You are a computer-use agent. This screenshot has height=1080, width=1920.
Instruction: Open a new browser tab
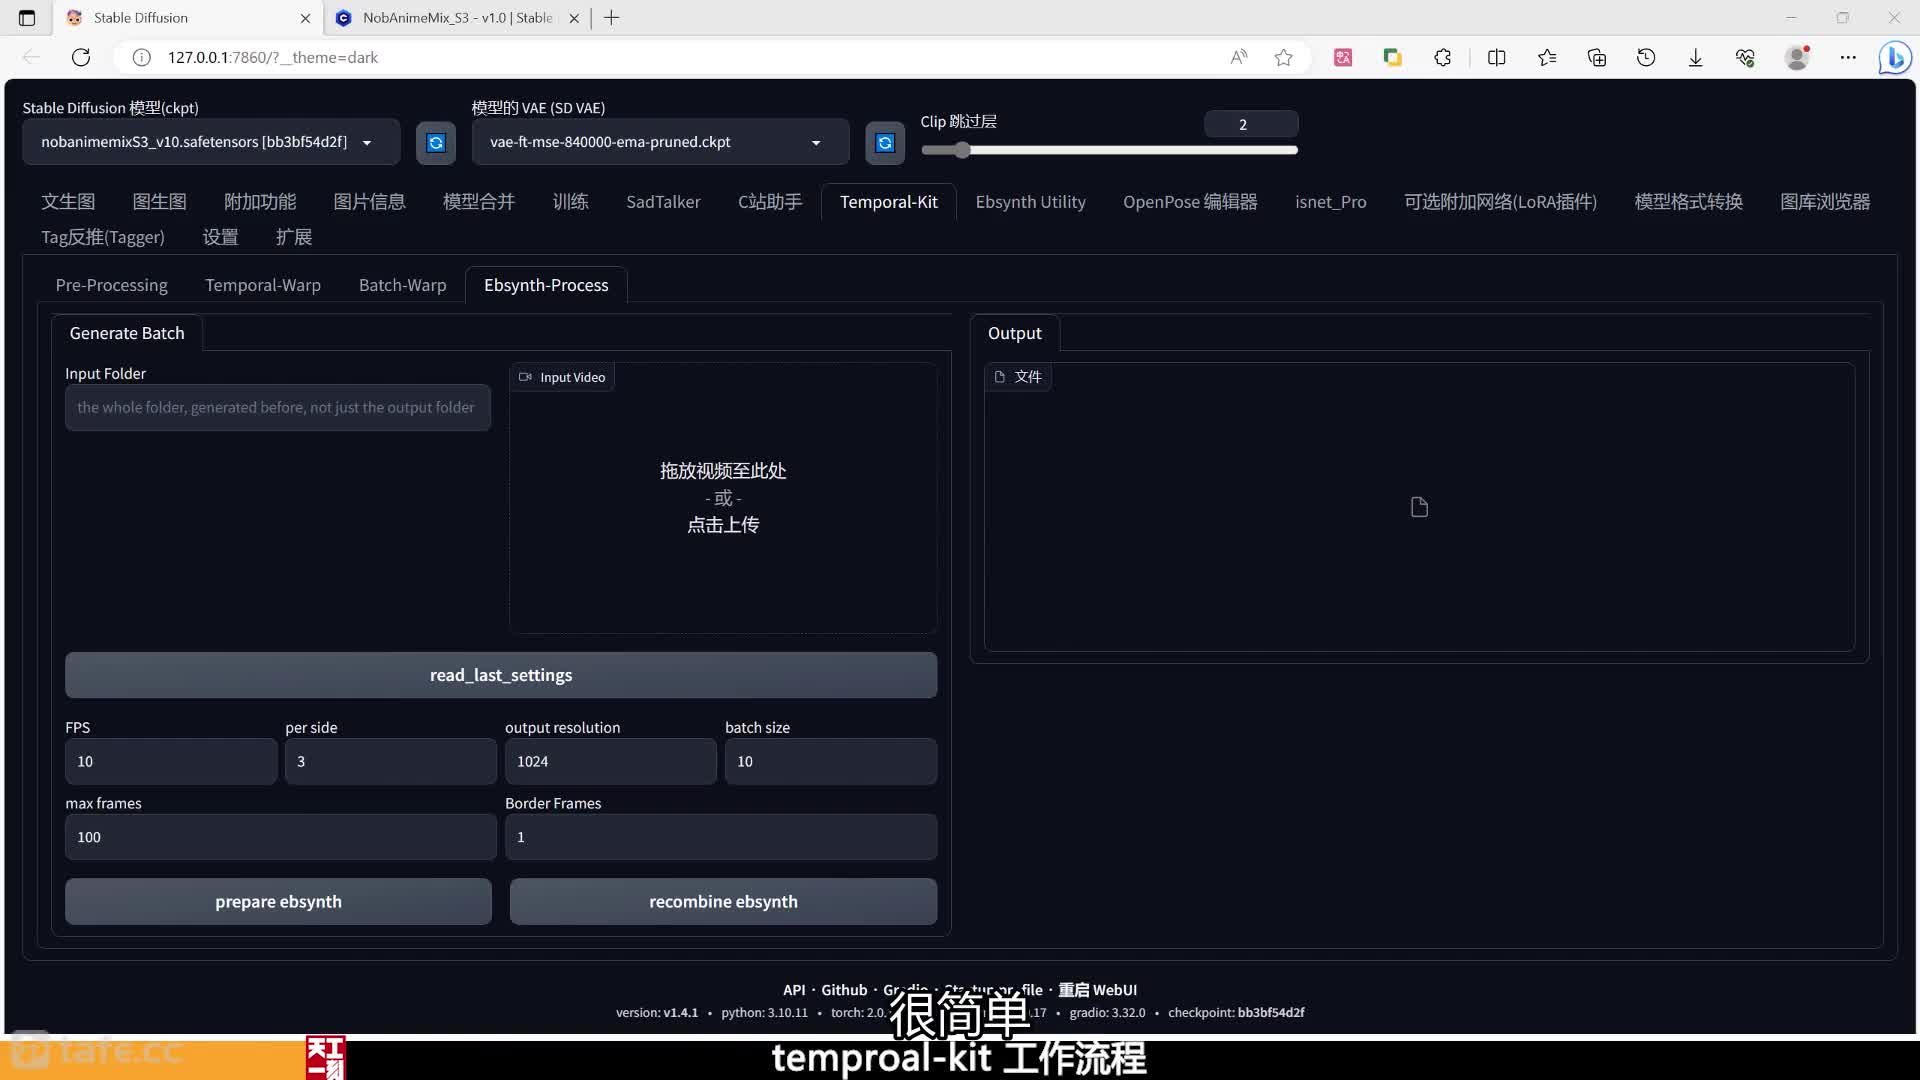point(612,18)
